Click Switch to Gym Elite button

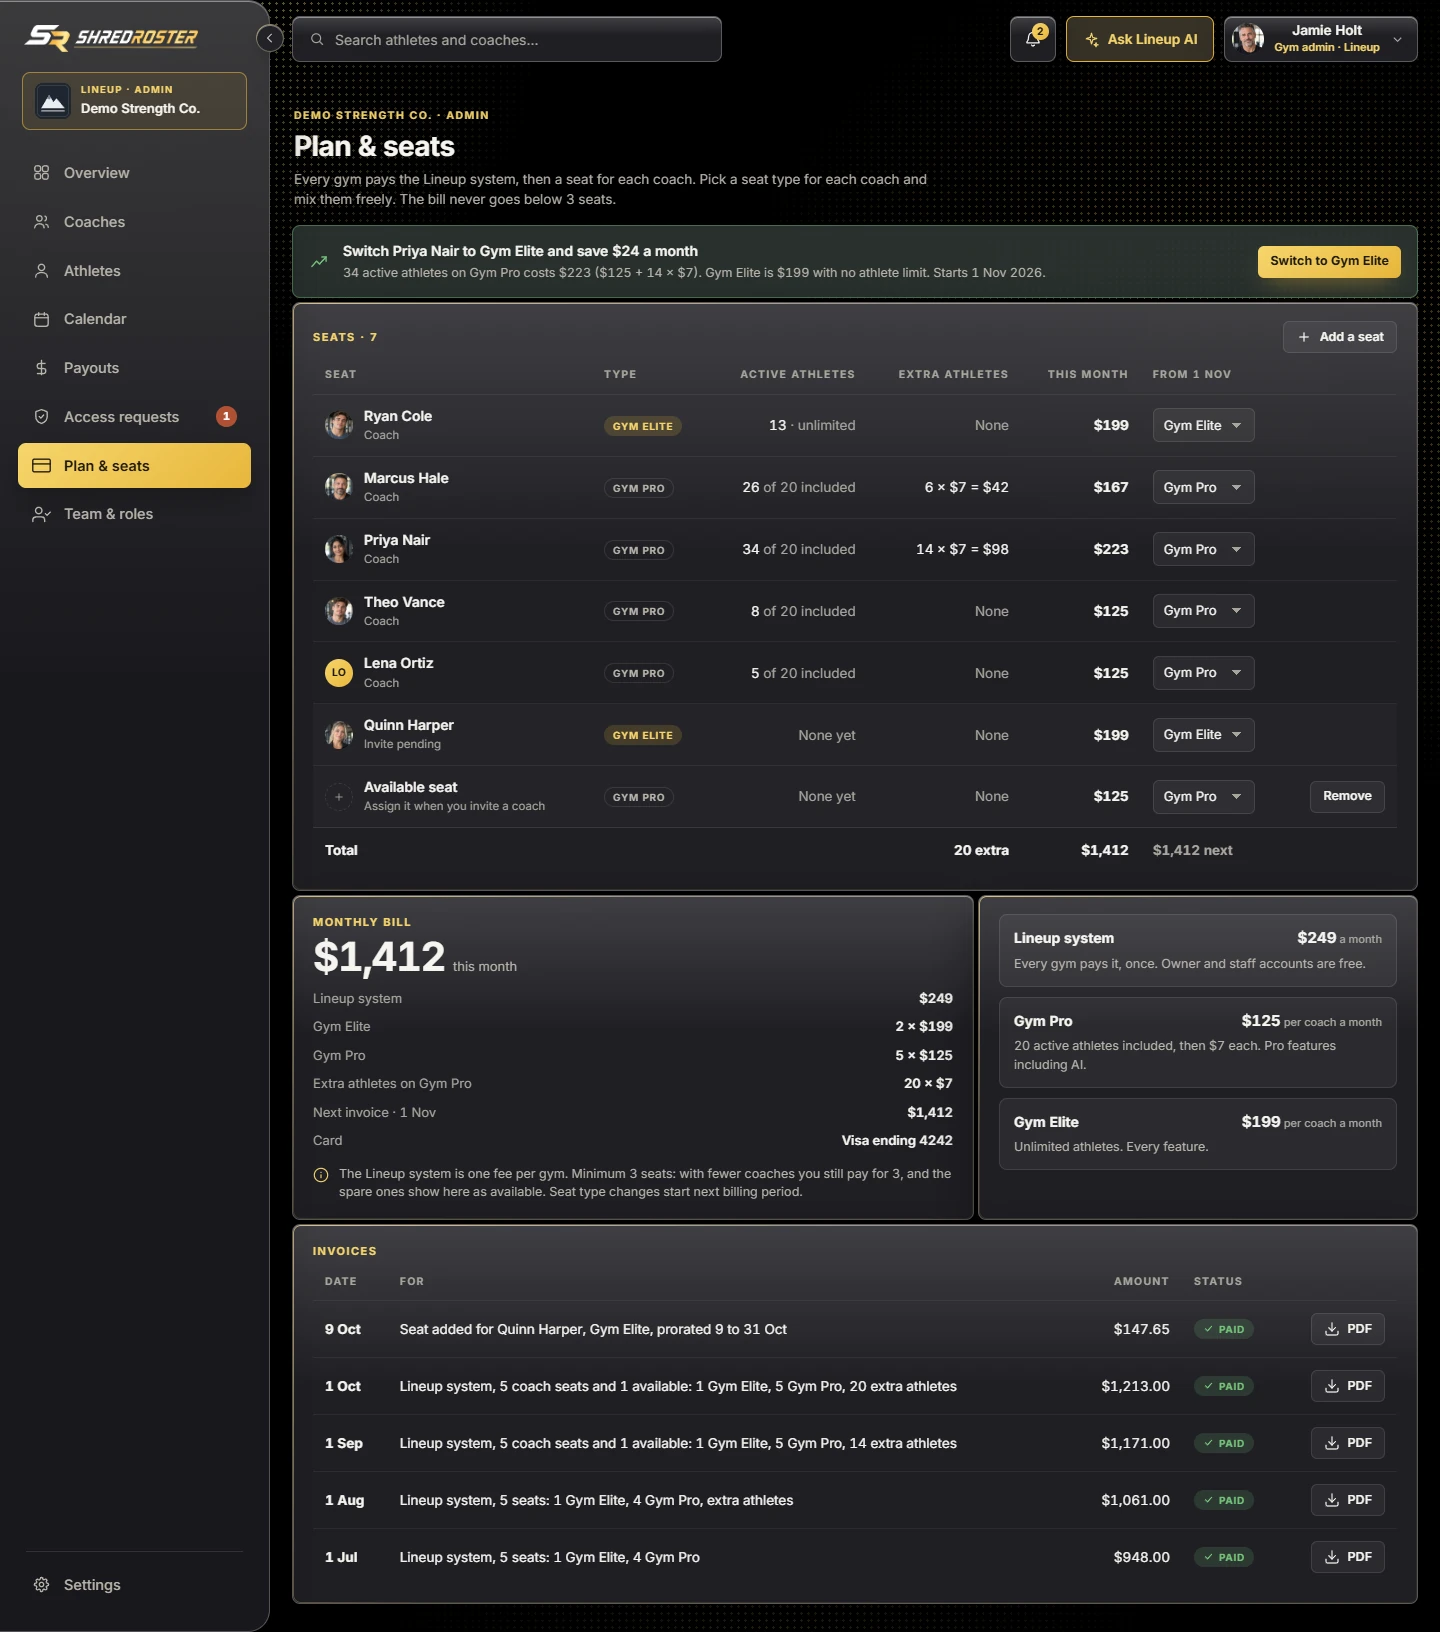click(1329, 261)
